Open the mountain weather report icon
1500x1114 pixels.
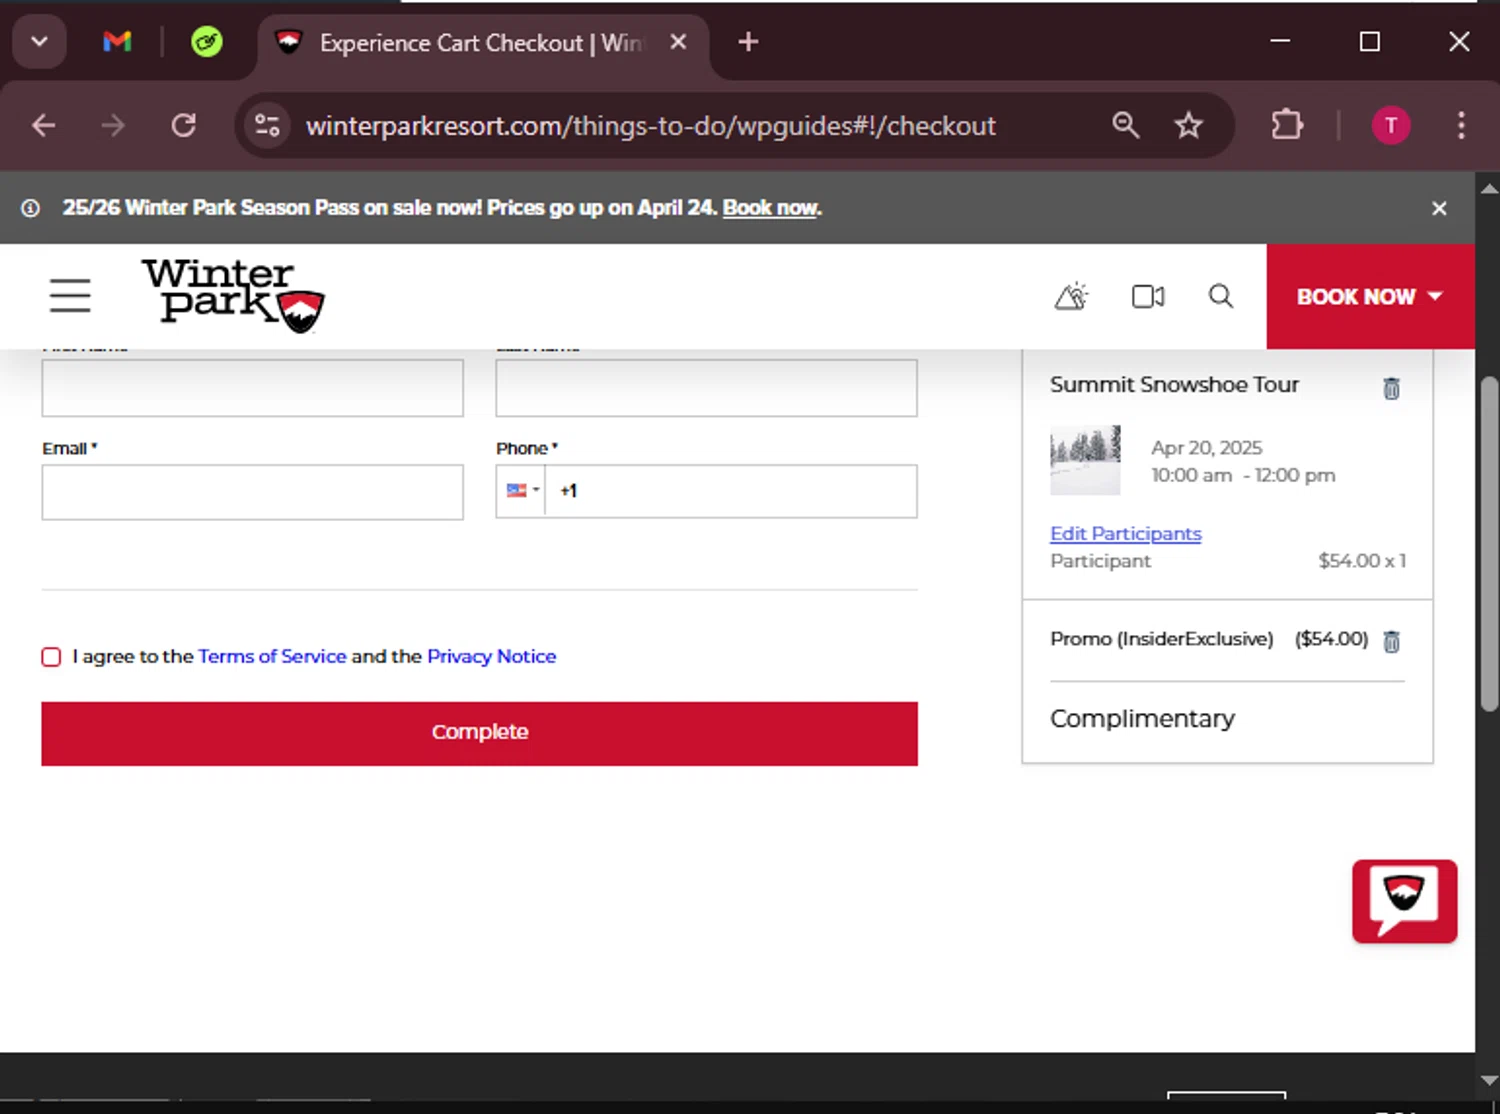click(x=1071, y=296)
